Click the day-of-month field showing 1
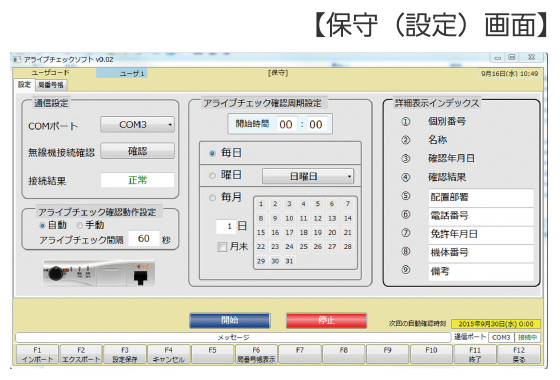Image resolution: width=560 pixels, height=380 pixels. [x=226, y=226]
